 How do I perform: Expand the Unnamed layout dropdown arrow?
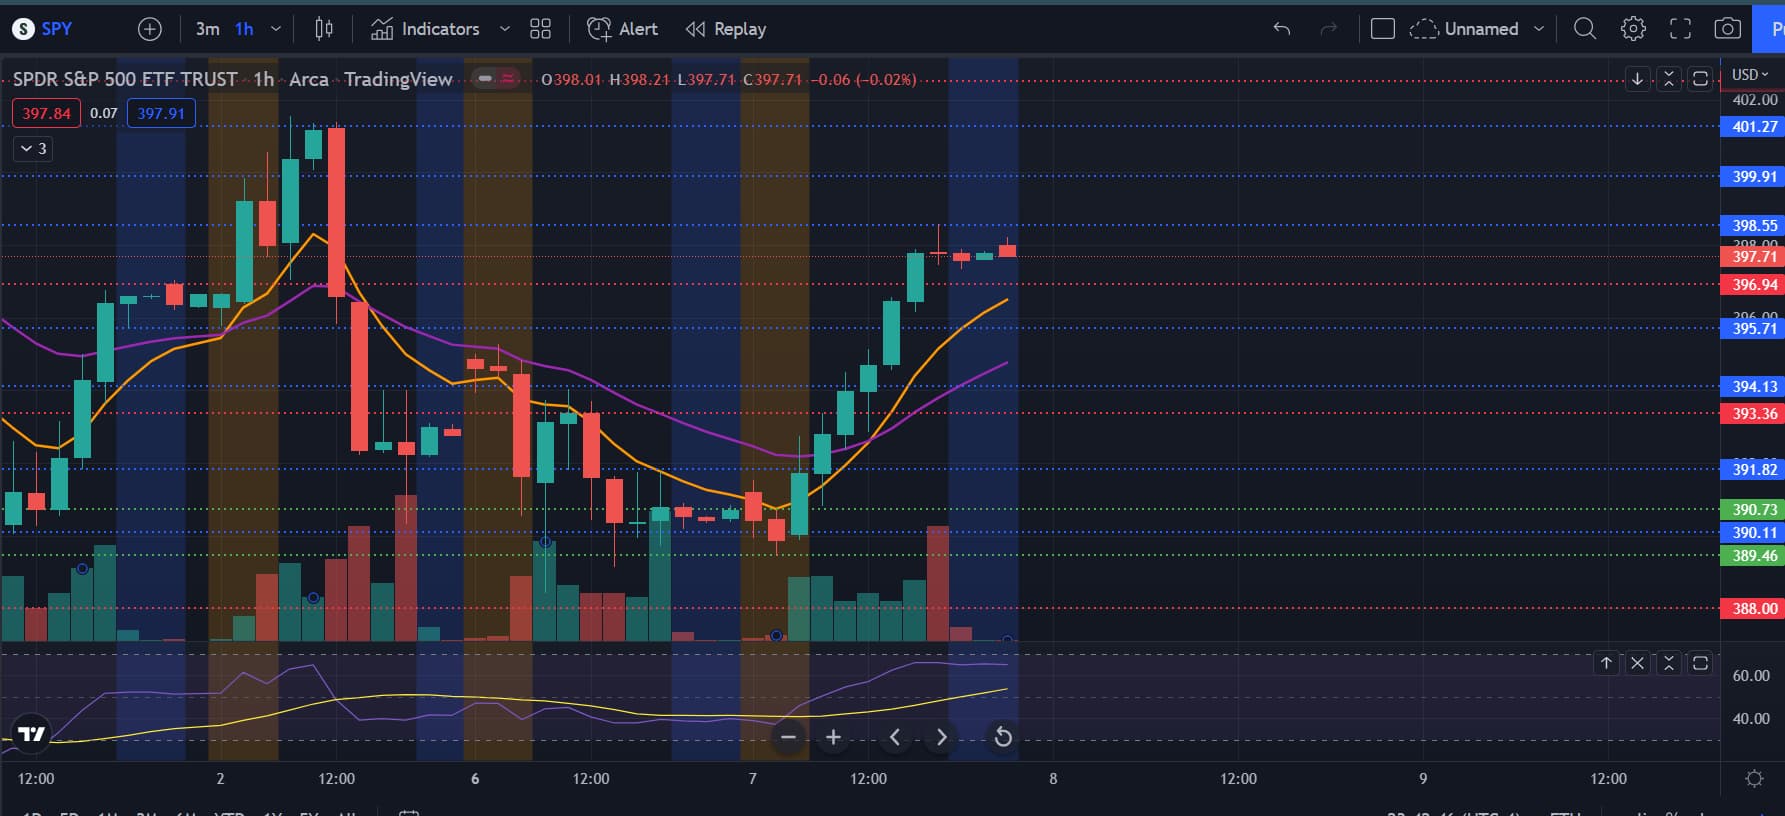(1539, 29)
